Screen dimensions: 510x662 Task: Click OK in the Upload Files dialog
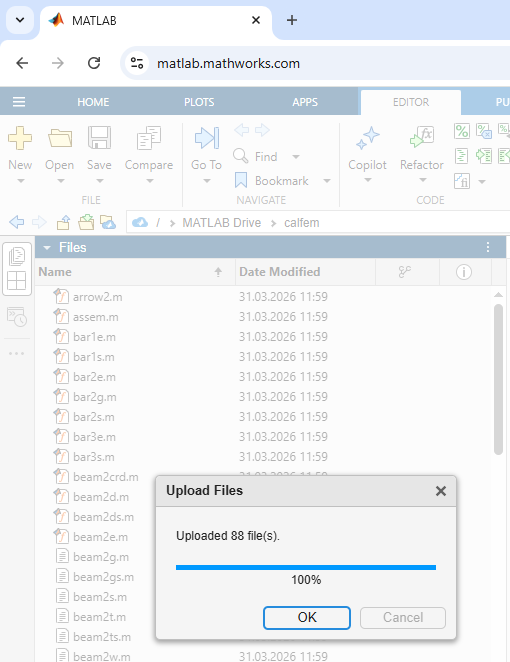coord(307,618)
